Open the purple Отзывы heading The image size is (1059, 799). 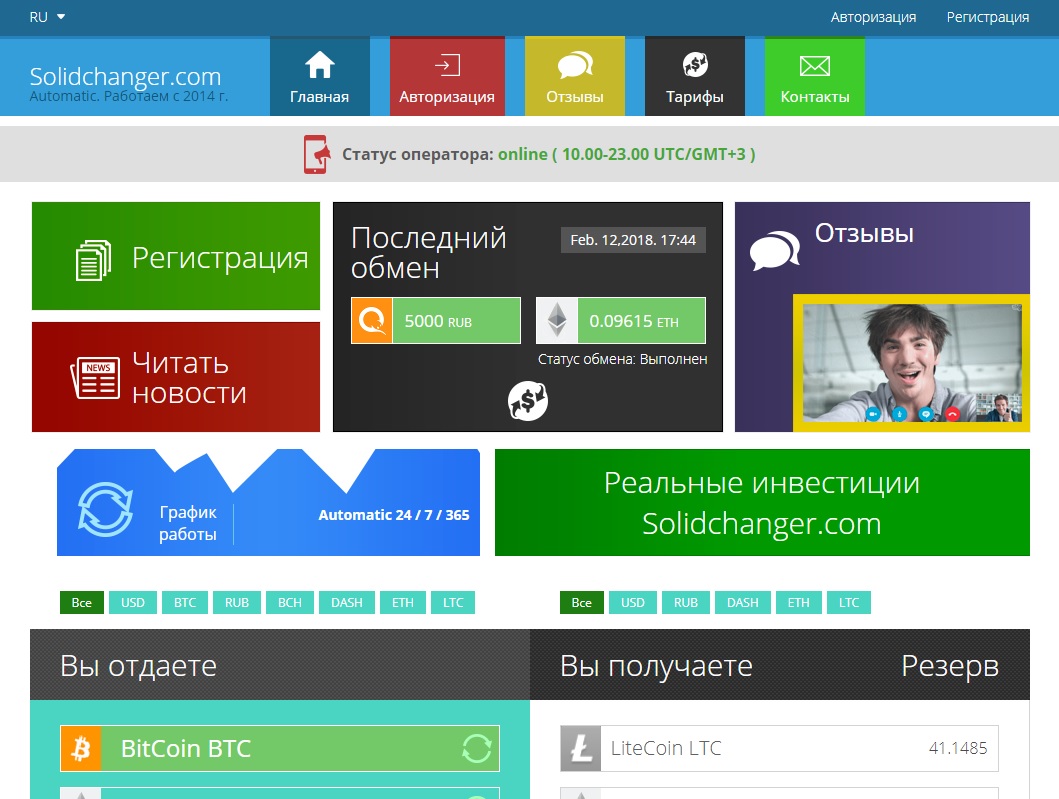864,234
